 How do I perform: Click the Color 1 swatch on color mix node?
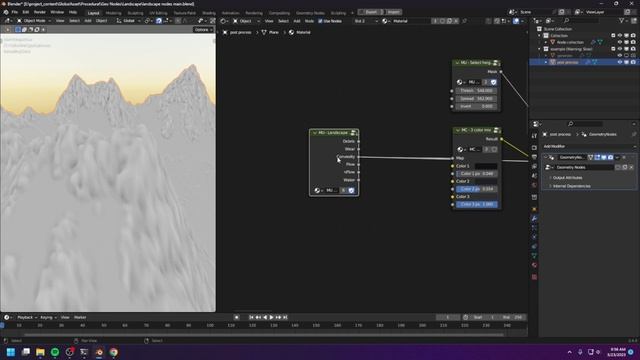[486, 166]
